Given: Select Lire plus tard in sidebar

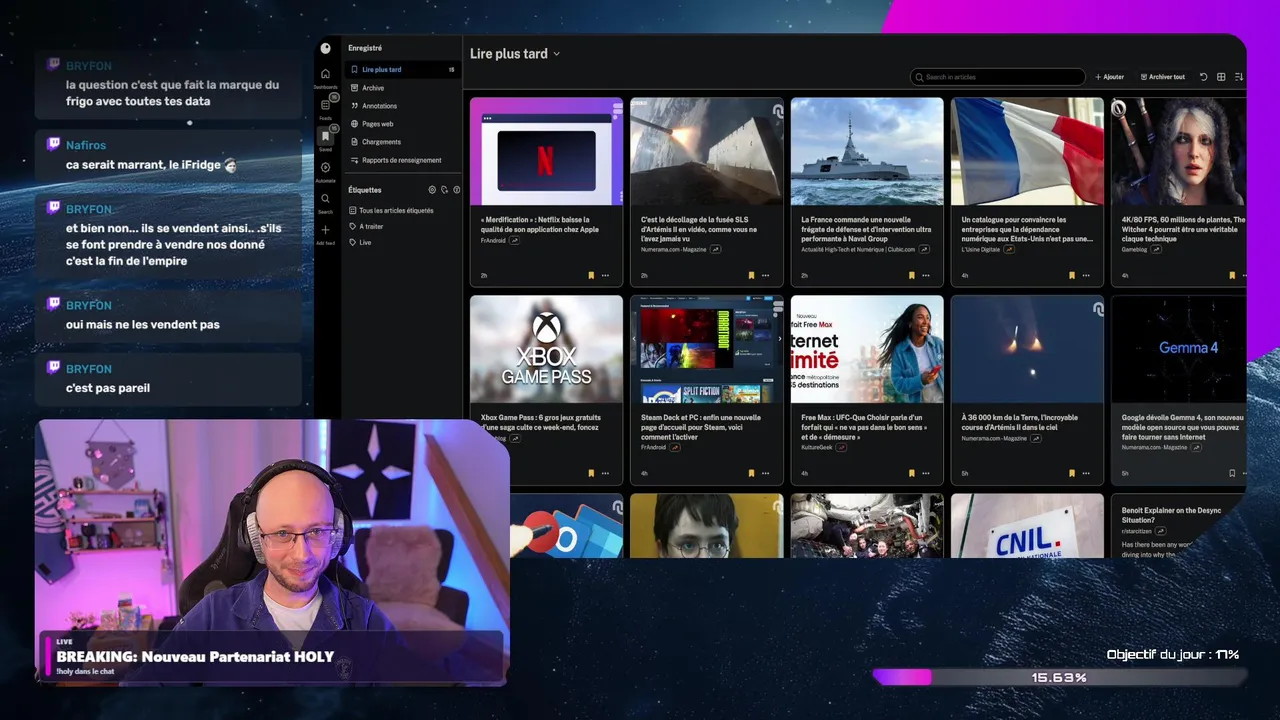Looking at the screenshot, I should pos(402,70).
